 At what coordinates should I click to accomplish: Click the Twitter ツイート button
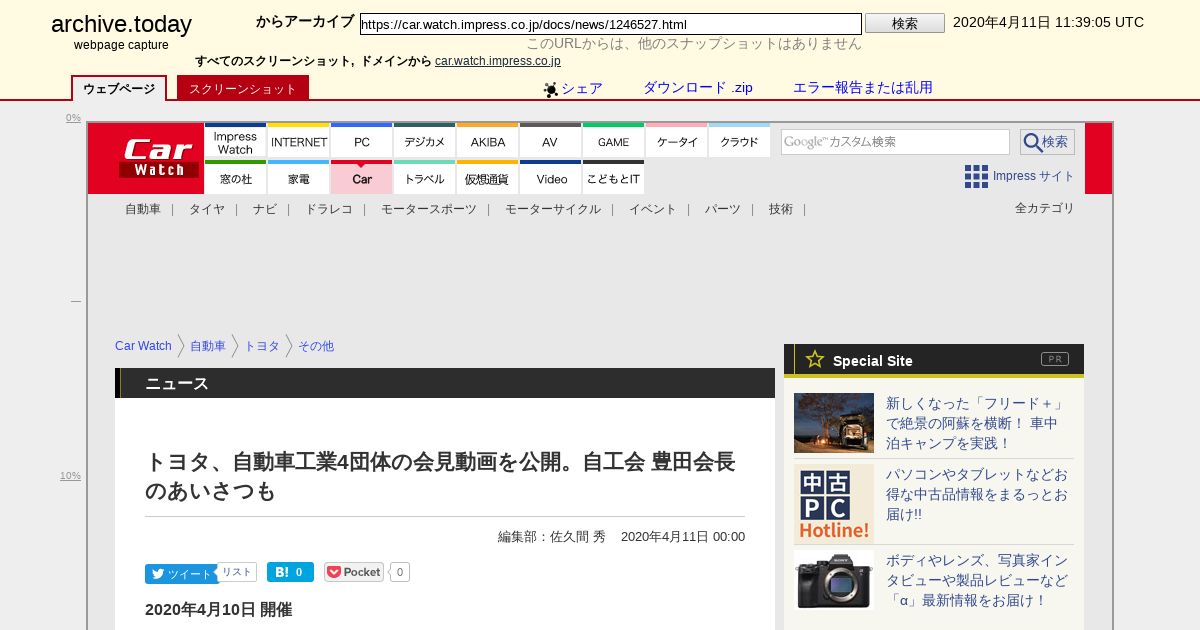coord(181,573)
